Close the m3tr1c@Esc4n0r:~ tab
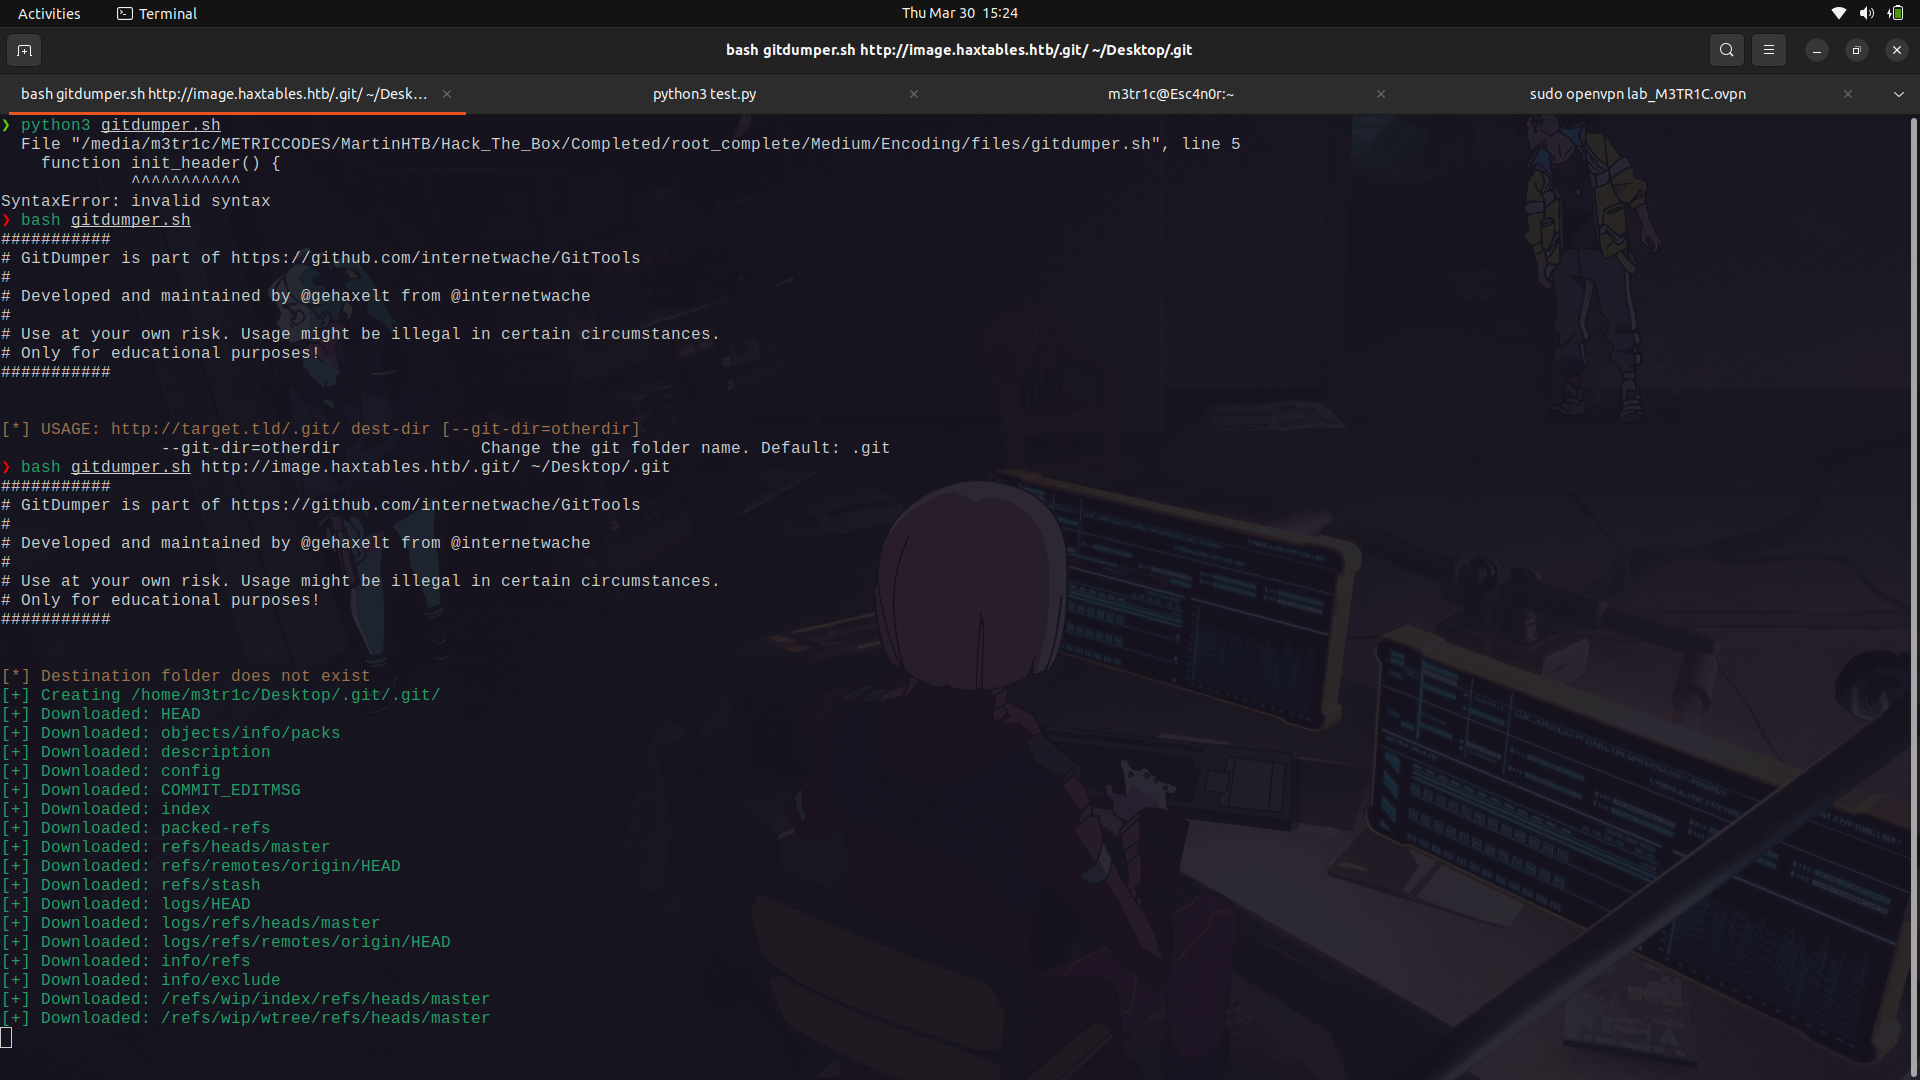 pos(1381,93)
